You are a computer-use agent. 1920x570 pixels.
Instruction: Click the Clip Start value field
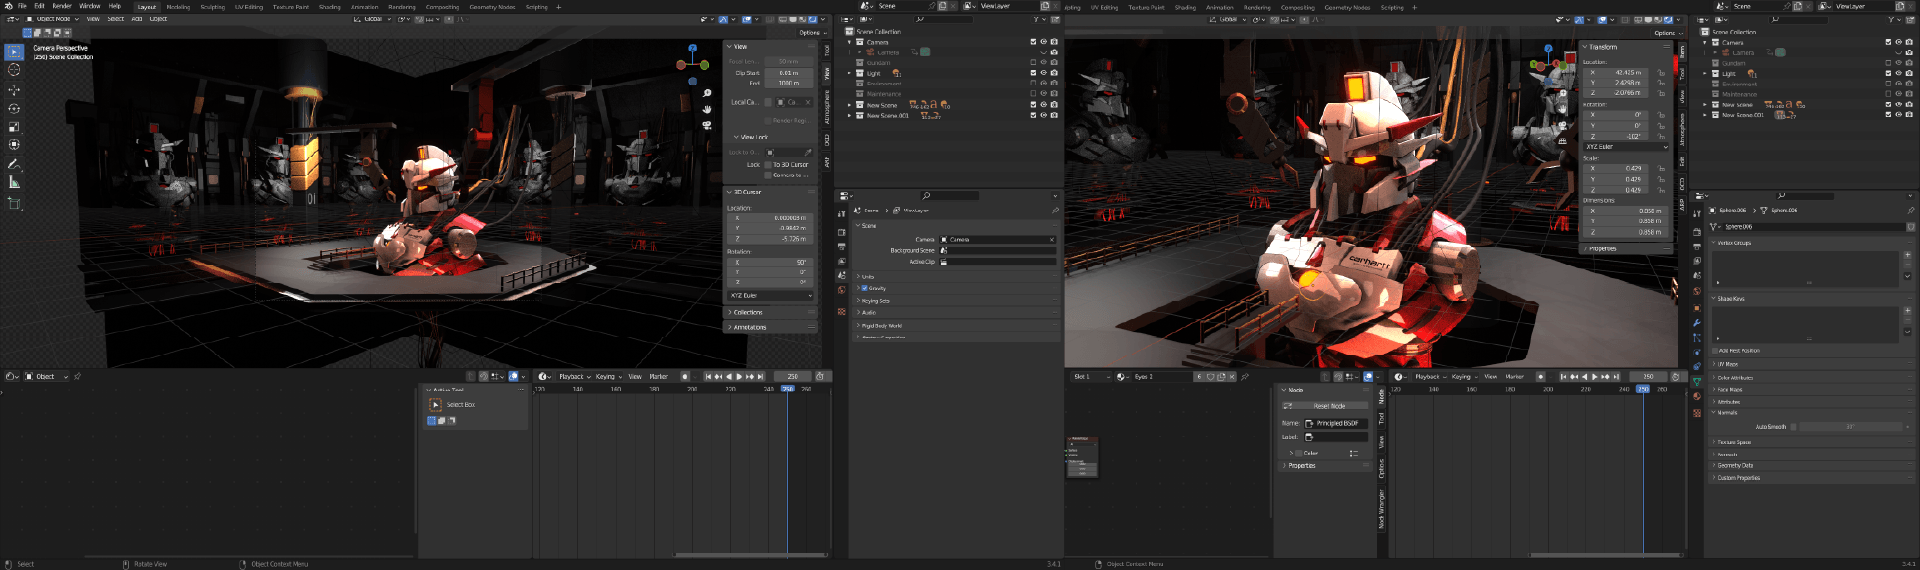(x=789, y=73)
